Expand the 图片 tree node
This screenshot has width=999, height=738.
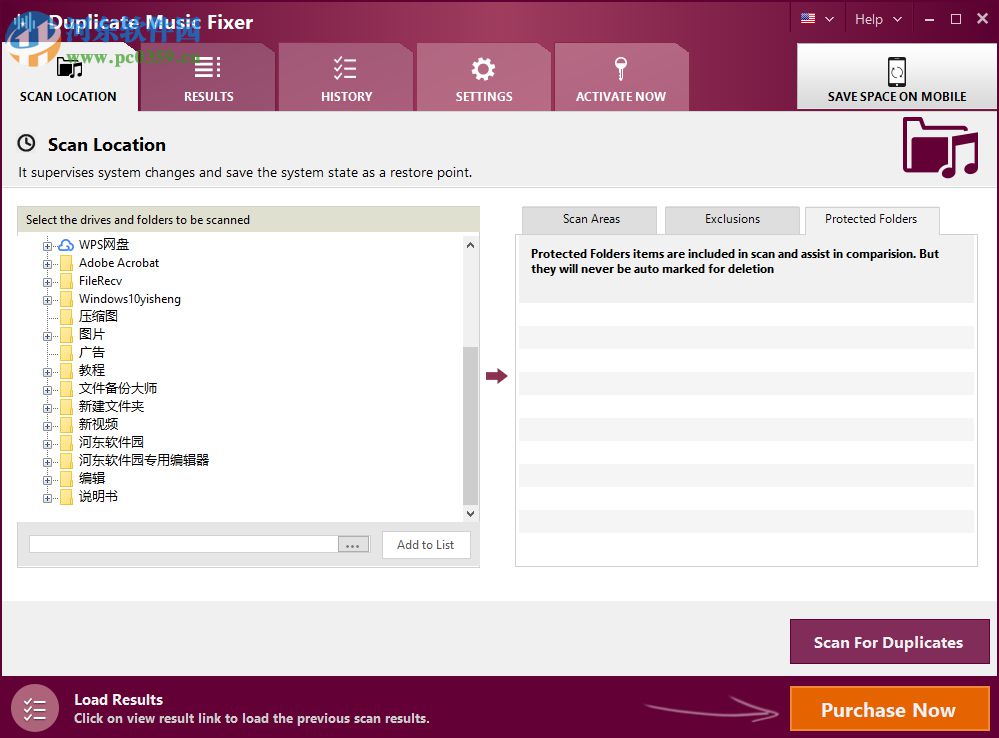click(47, 336)
